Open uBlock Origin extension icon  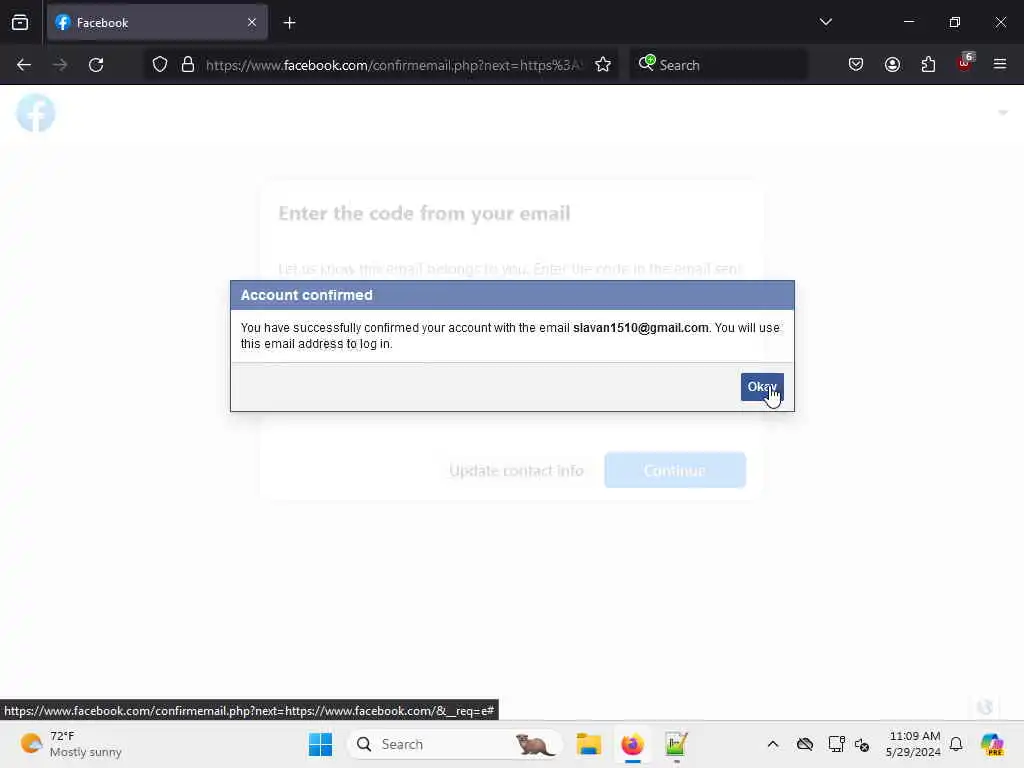[965, 63]
